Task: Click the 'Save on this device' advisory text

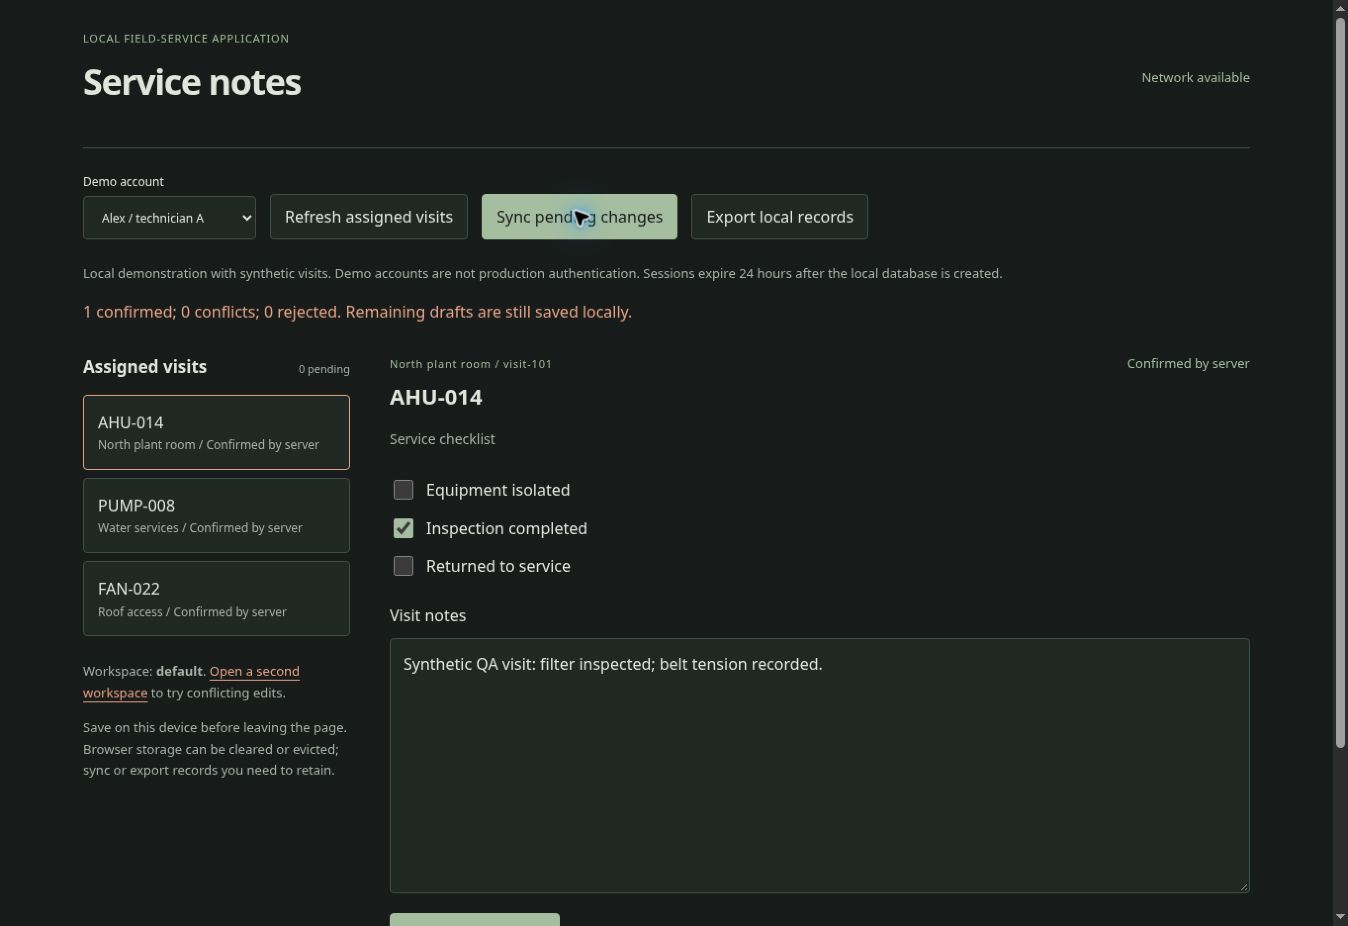Action: point(215,749)
